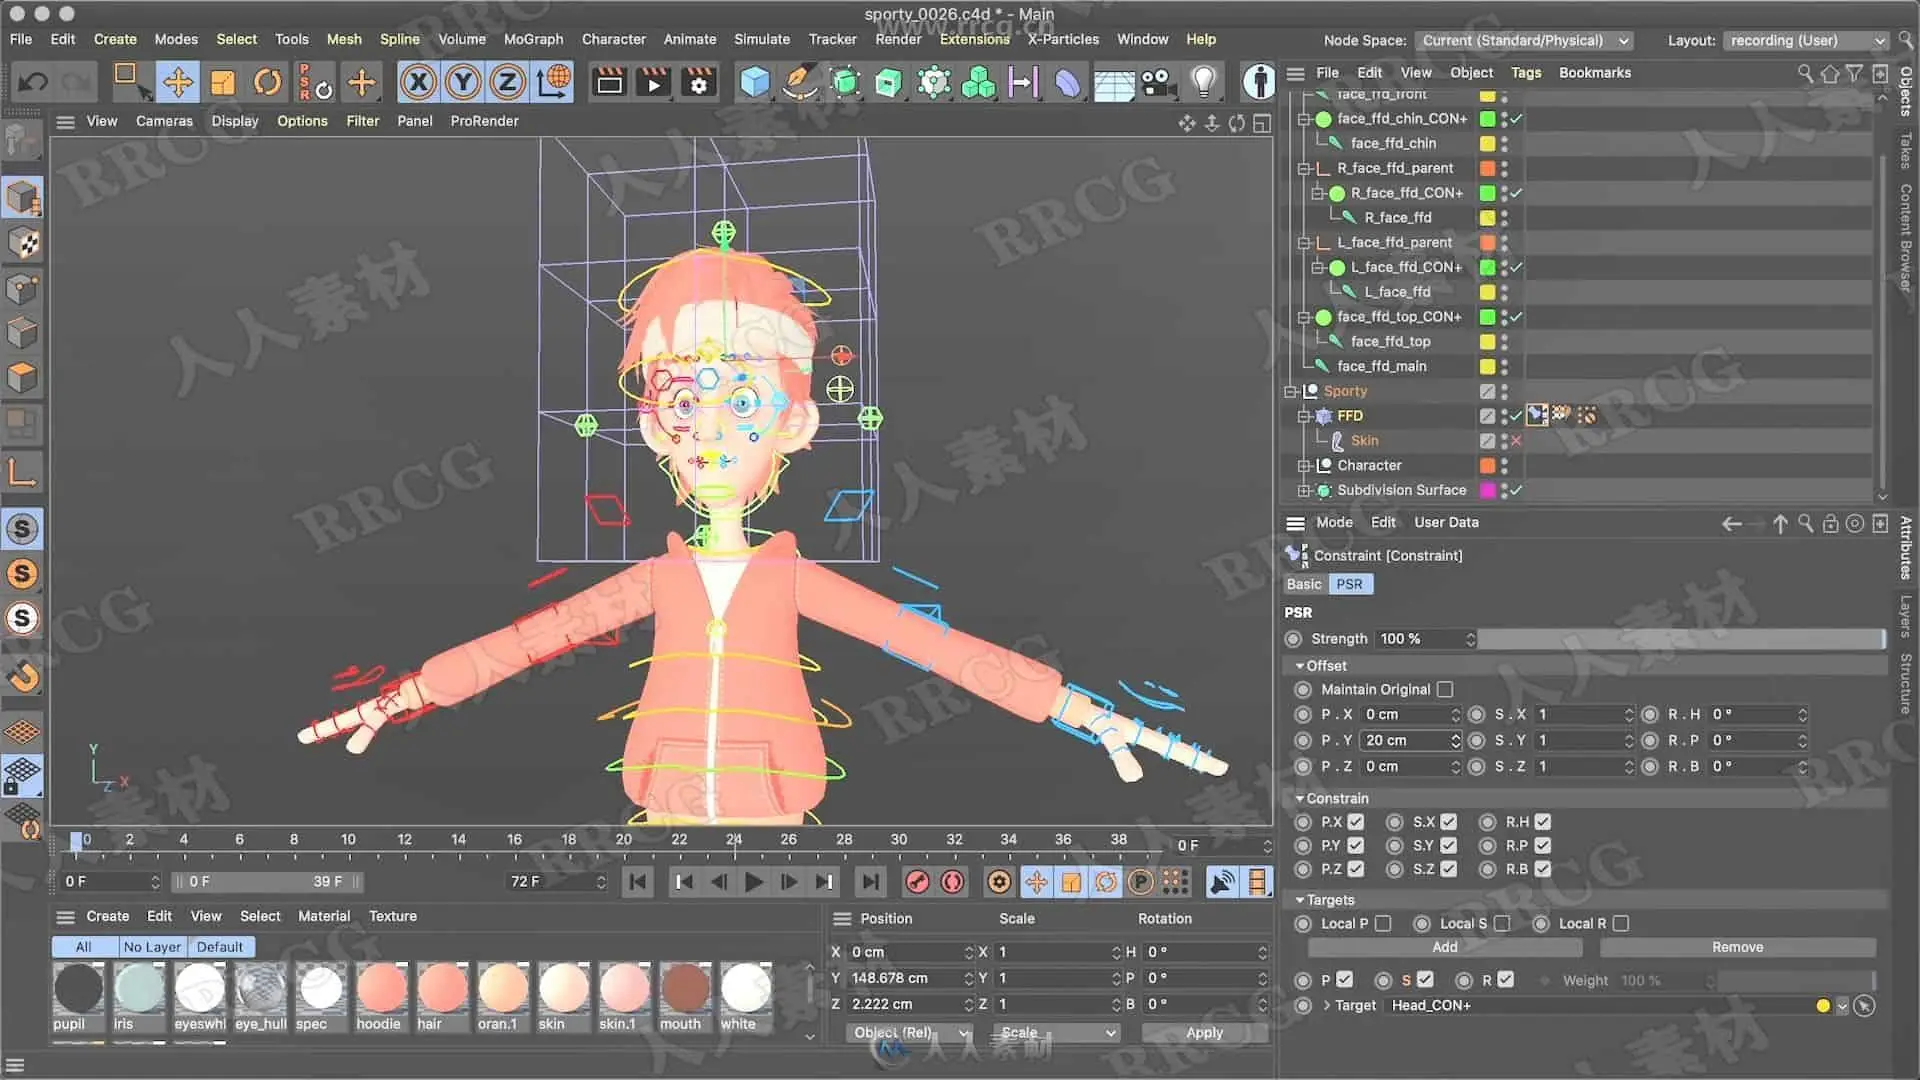Collapse the Offset section
Image resolution: width=1920 pixels, height=1080 pixels.
coord(1300,666)
